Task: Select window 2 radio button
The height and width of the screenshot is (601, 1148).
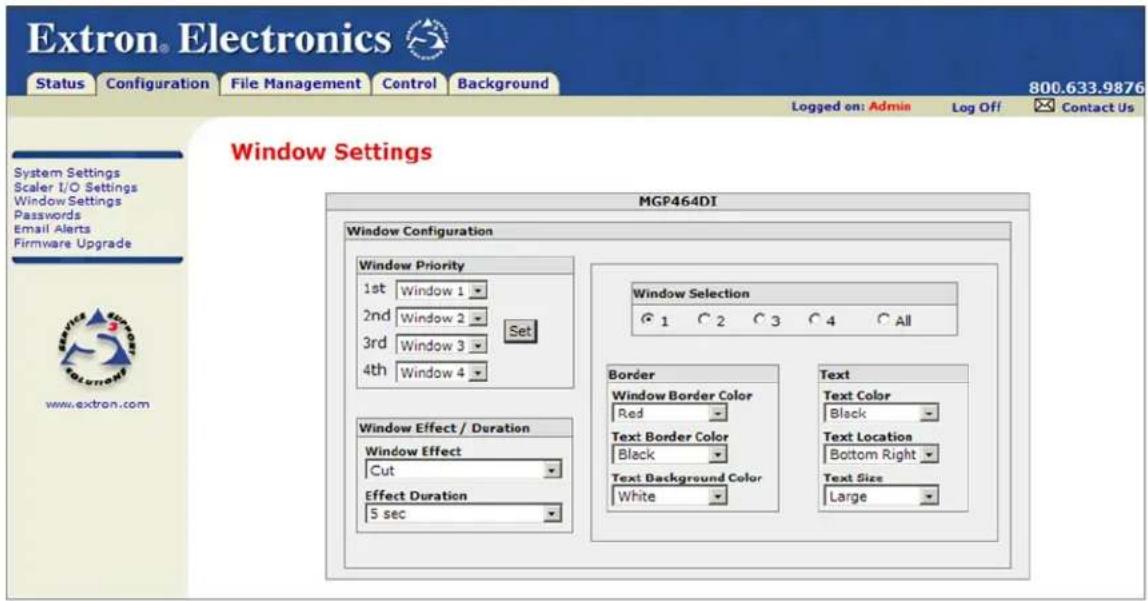Action: (704, 319)
